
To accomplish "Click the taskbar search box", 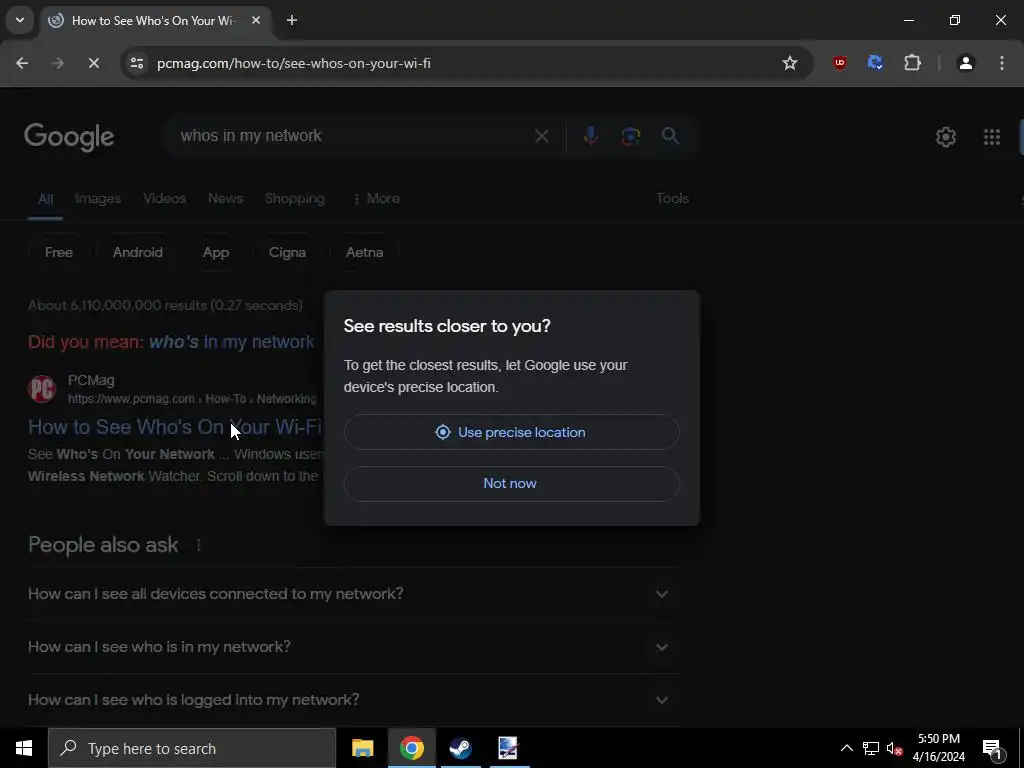I will pyautogui.click(x=192, y=748).
